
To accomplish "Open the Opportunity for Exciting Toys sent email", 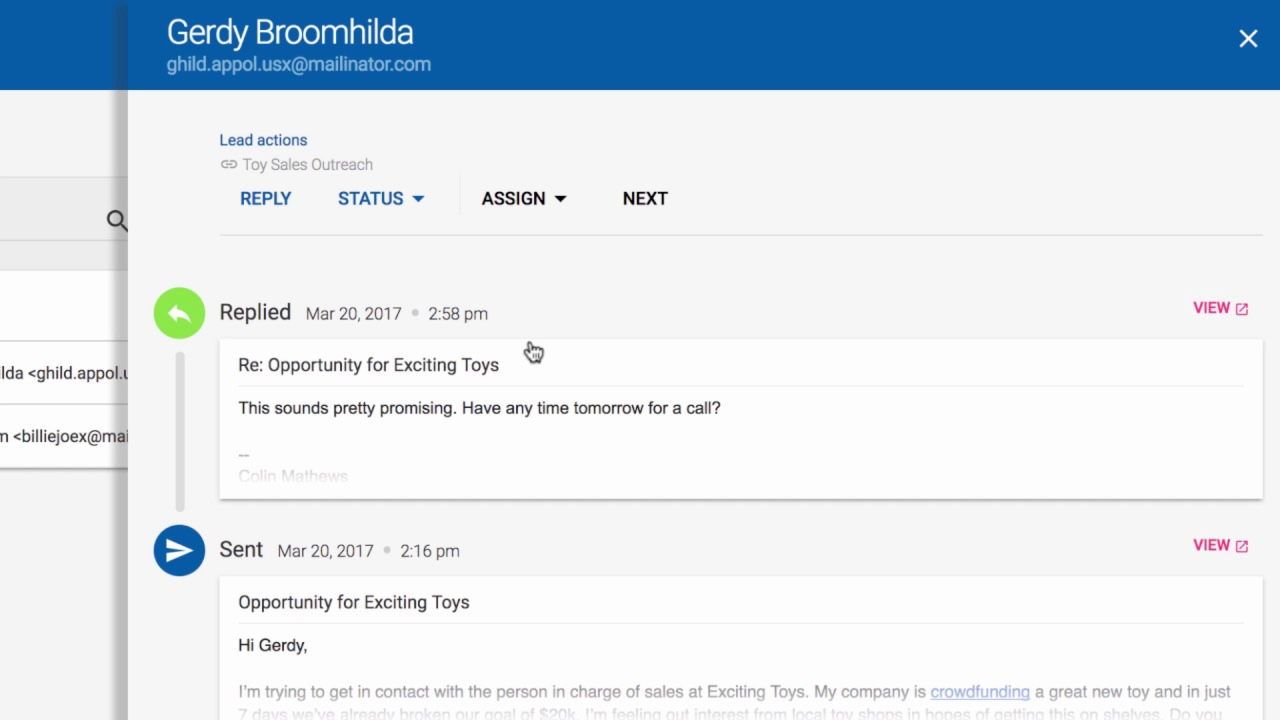I will click(x=353, y=602).
